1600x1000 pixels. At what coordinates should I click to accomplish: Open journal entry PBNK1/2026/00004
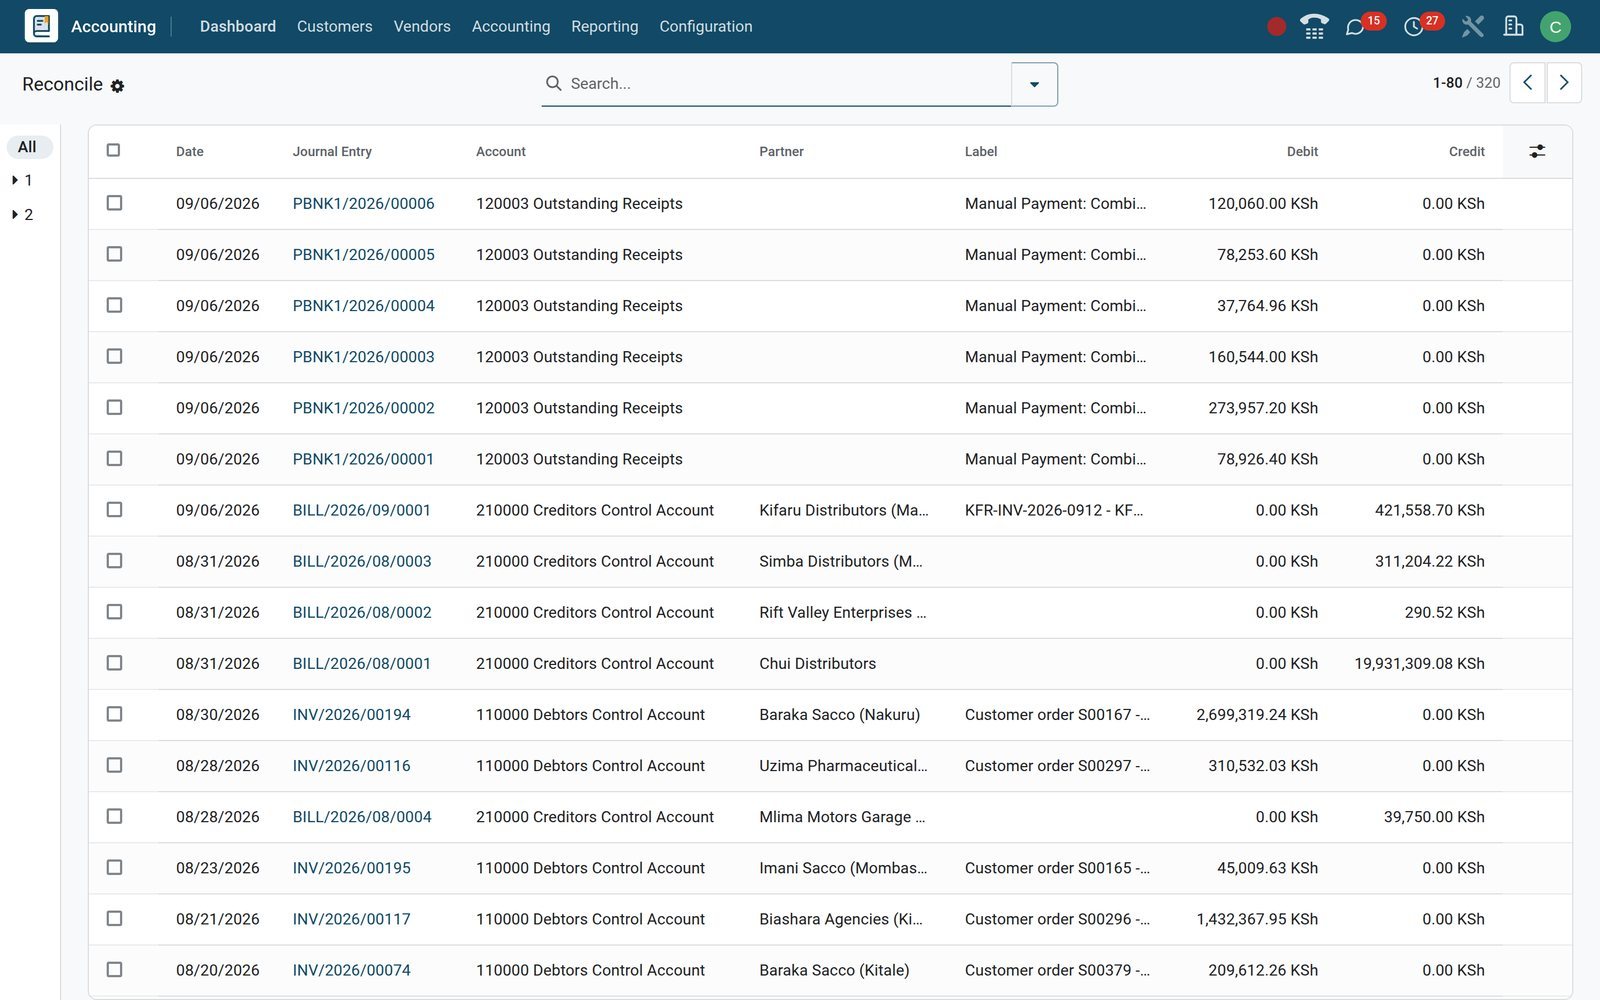pos(363,306)
